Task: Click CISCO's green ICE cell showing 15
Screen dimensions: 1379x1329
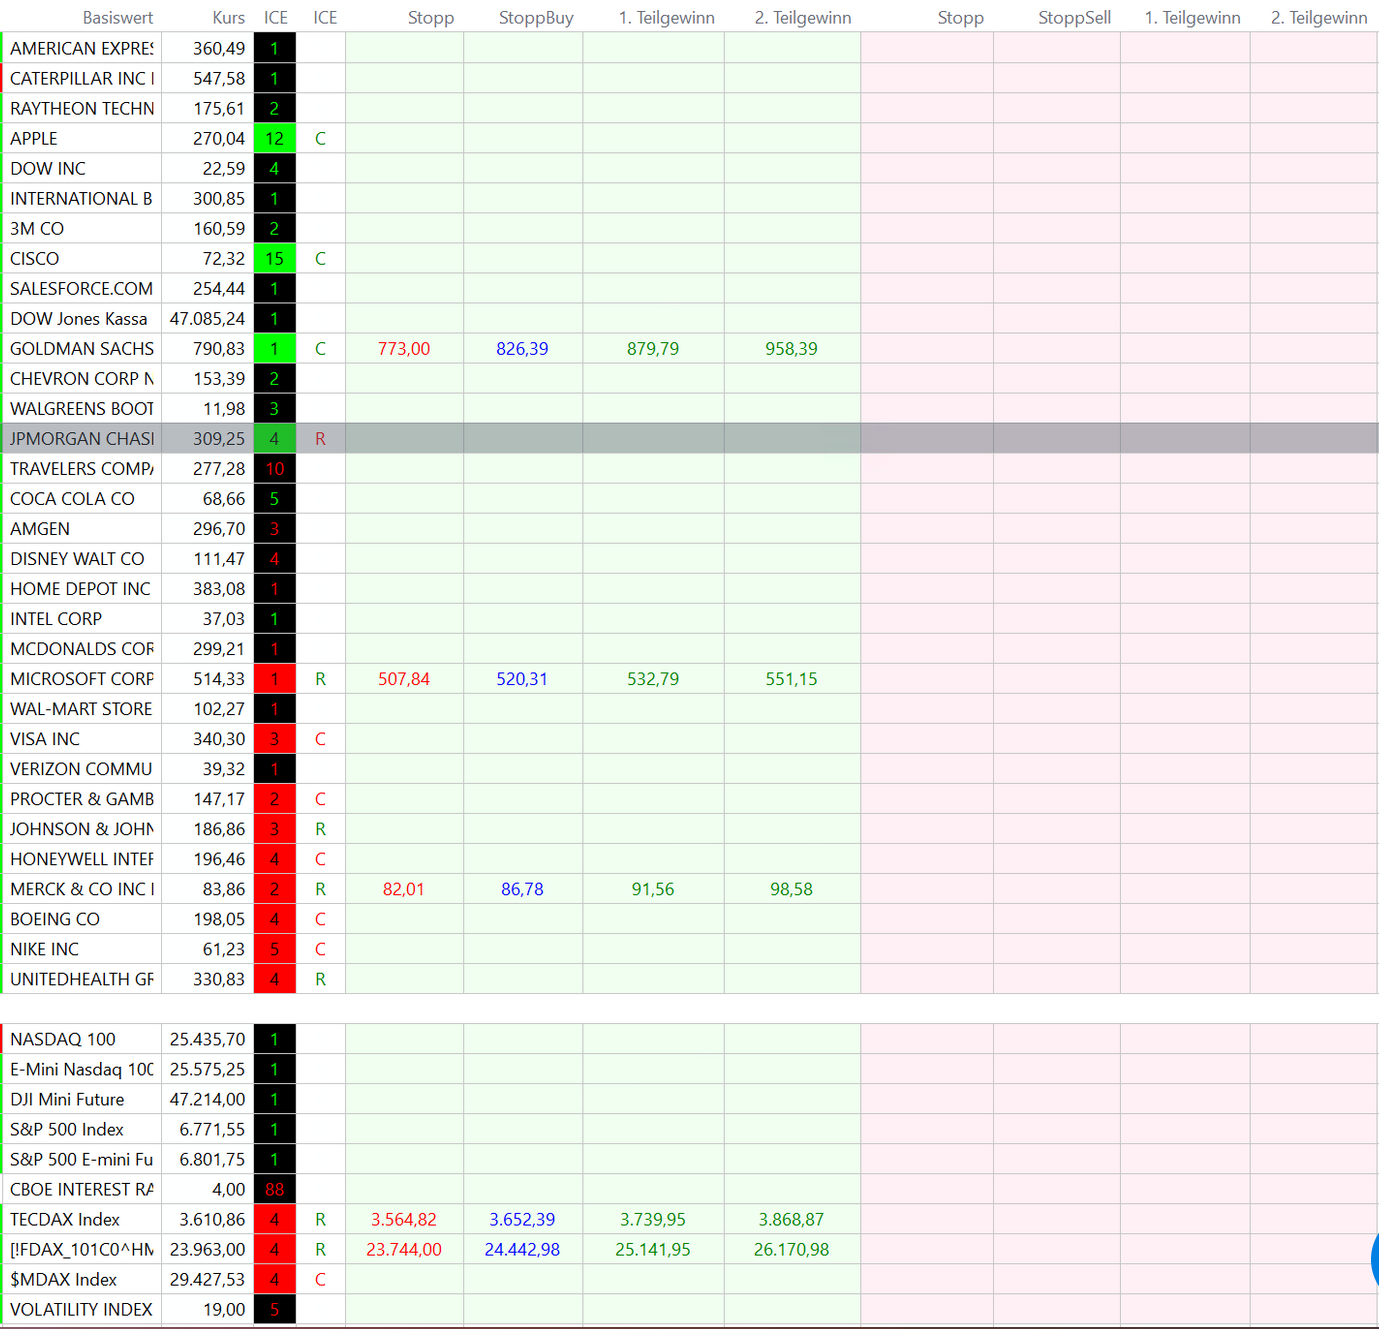Action: (x=275, y=259)
